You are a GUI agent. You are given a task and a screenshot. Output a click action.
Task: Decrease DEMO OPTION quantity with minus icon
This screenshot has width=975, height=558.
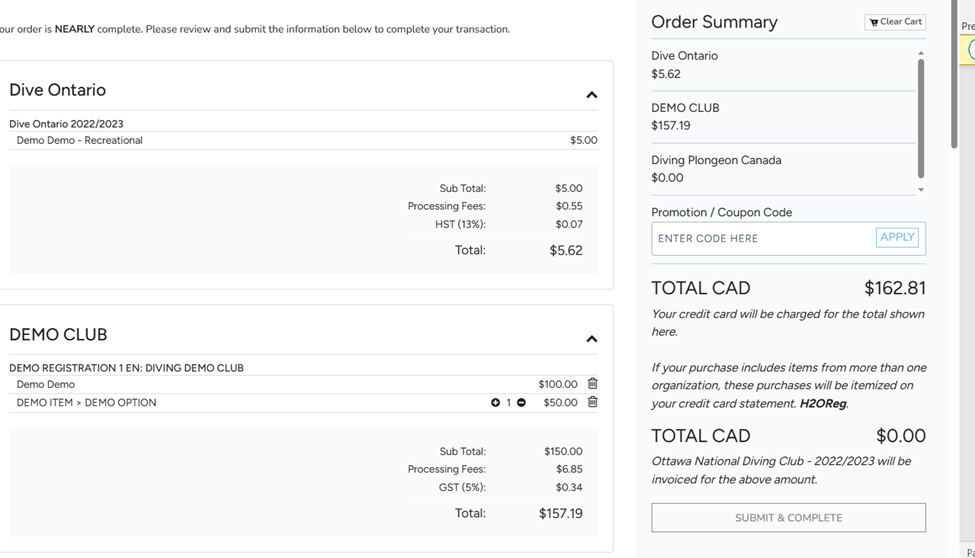pyautogui.click(x=521, y=403)
